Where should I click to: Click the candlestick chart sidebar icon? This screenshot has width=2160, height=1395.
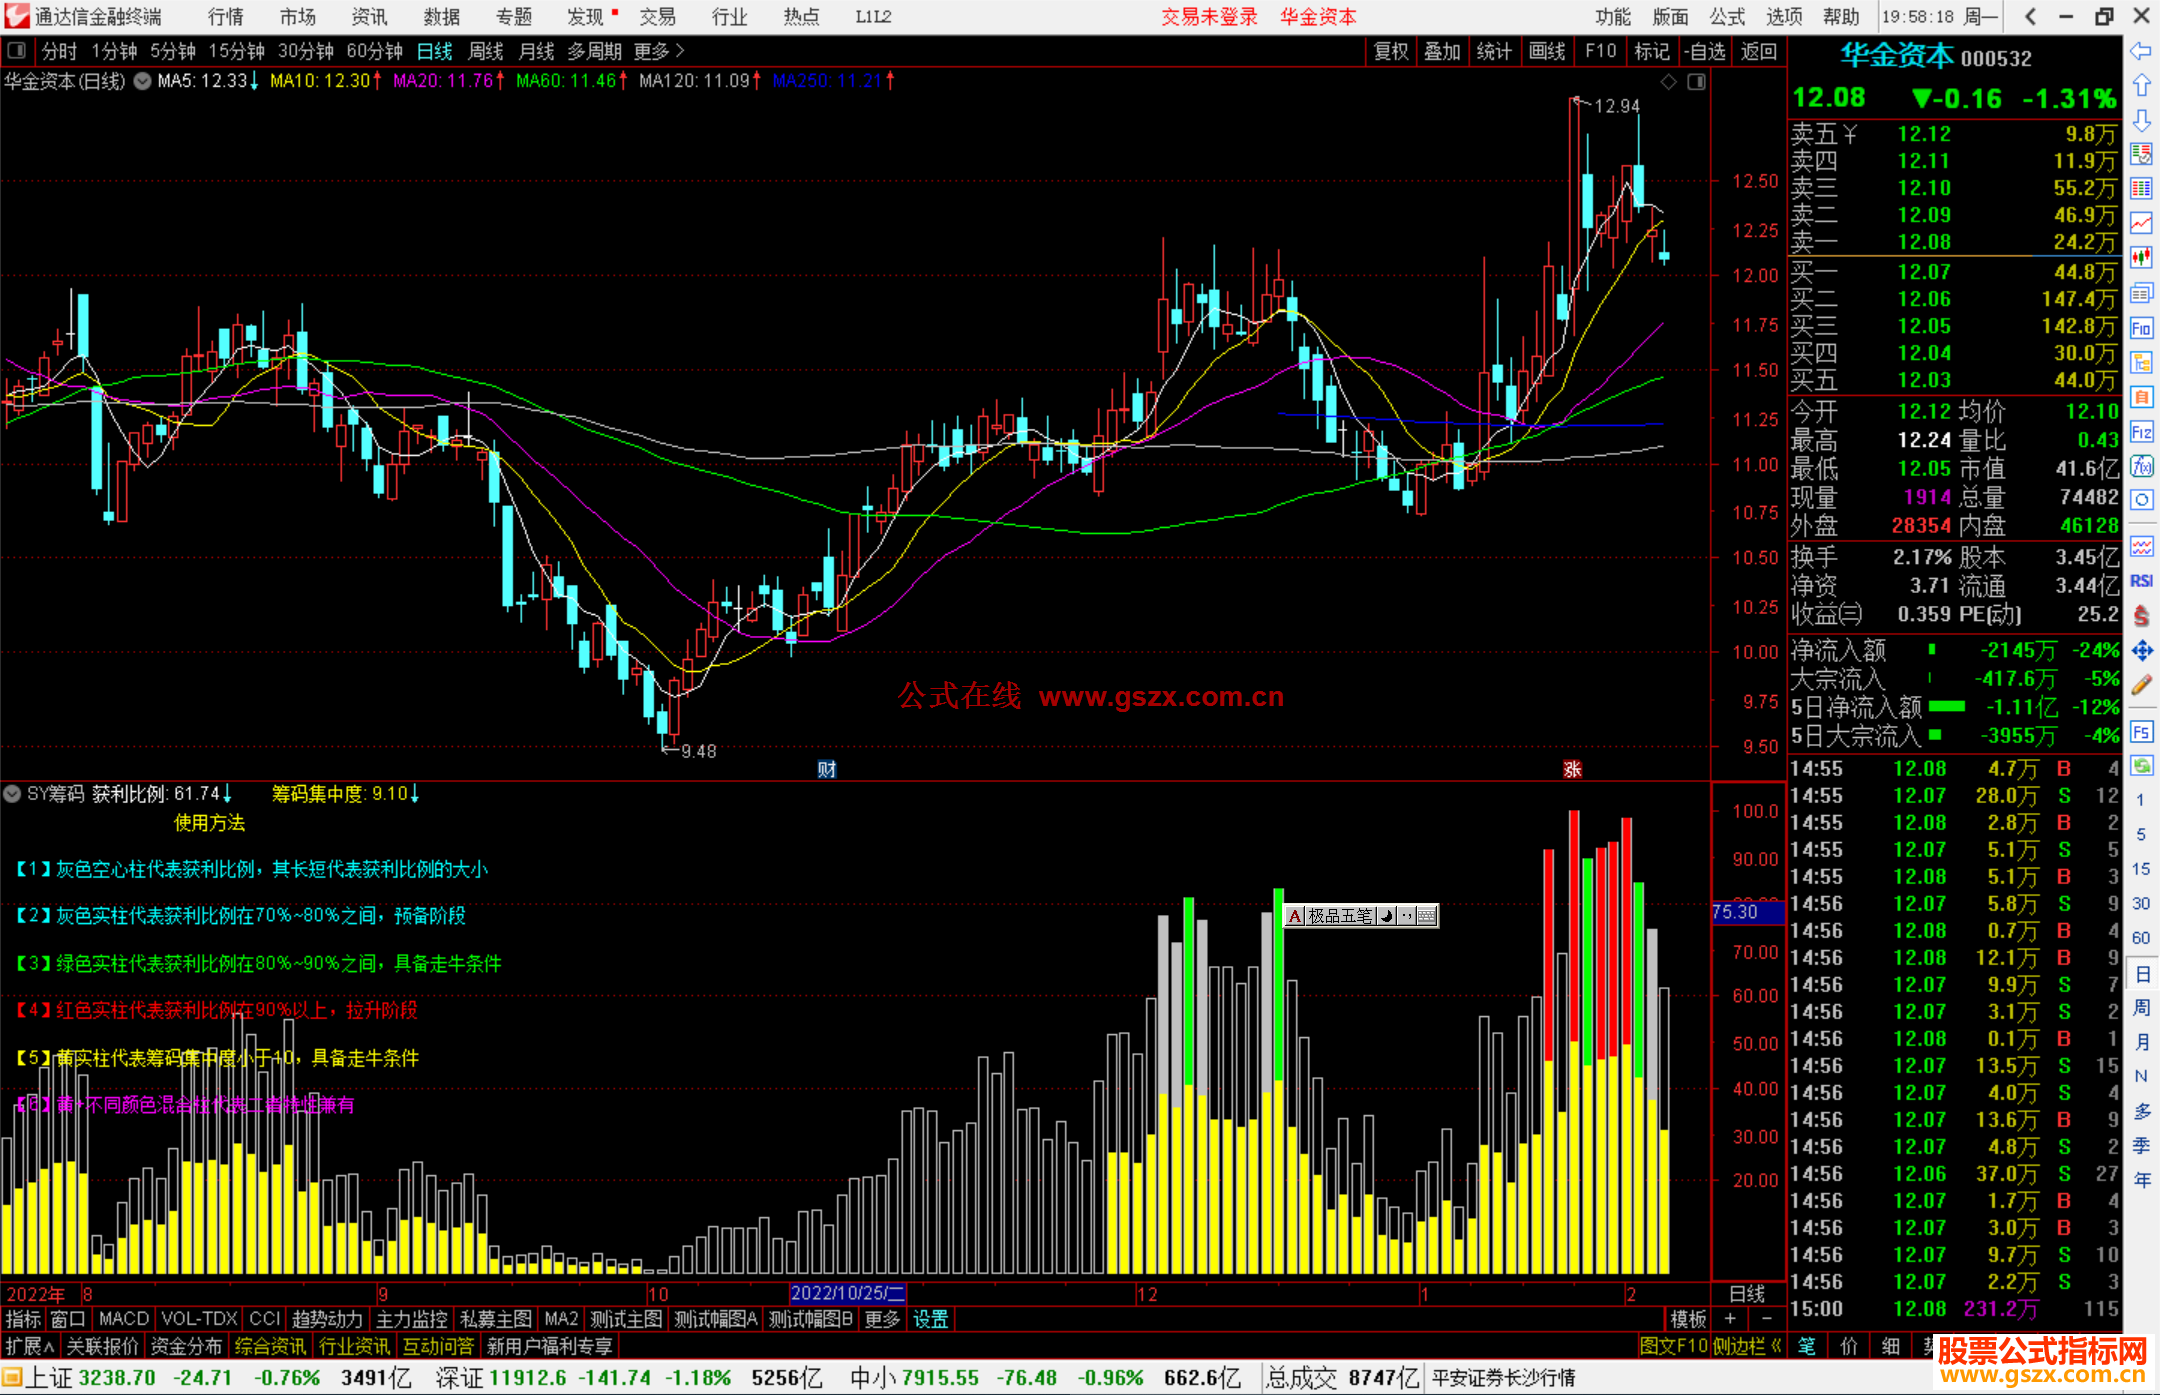2141,257
